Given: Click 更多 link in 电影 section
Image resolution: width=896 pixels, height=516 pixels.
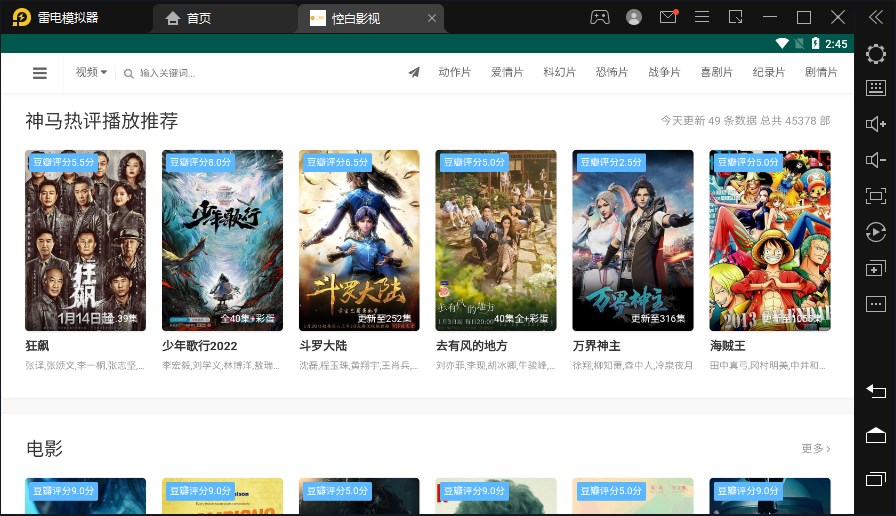Looking at the screenshot, I should [815, 449].
